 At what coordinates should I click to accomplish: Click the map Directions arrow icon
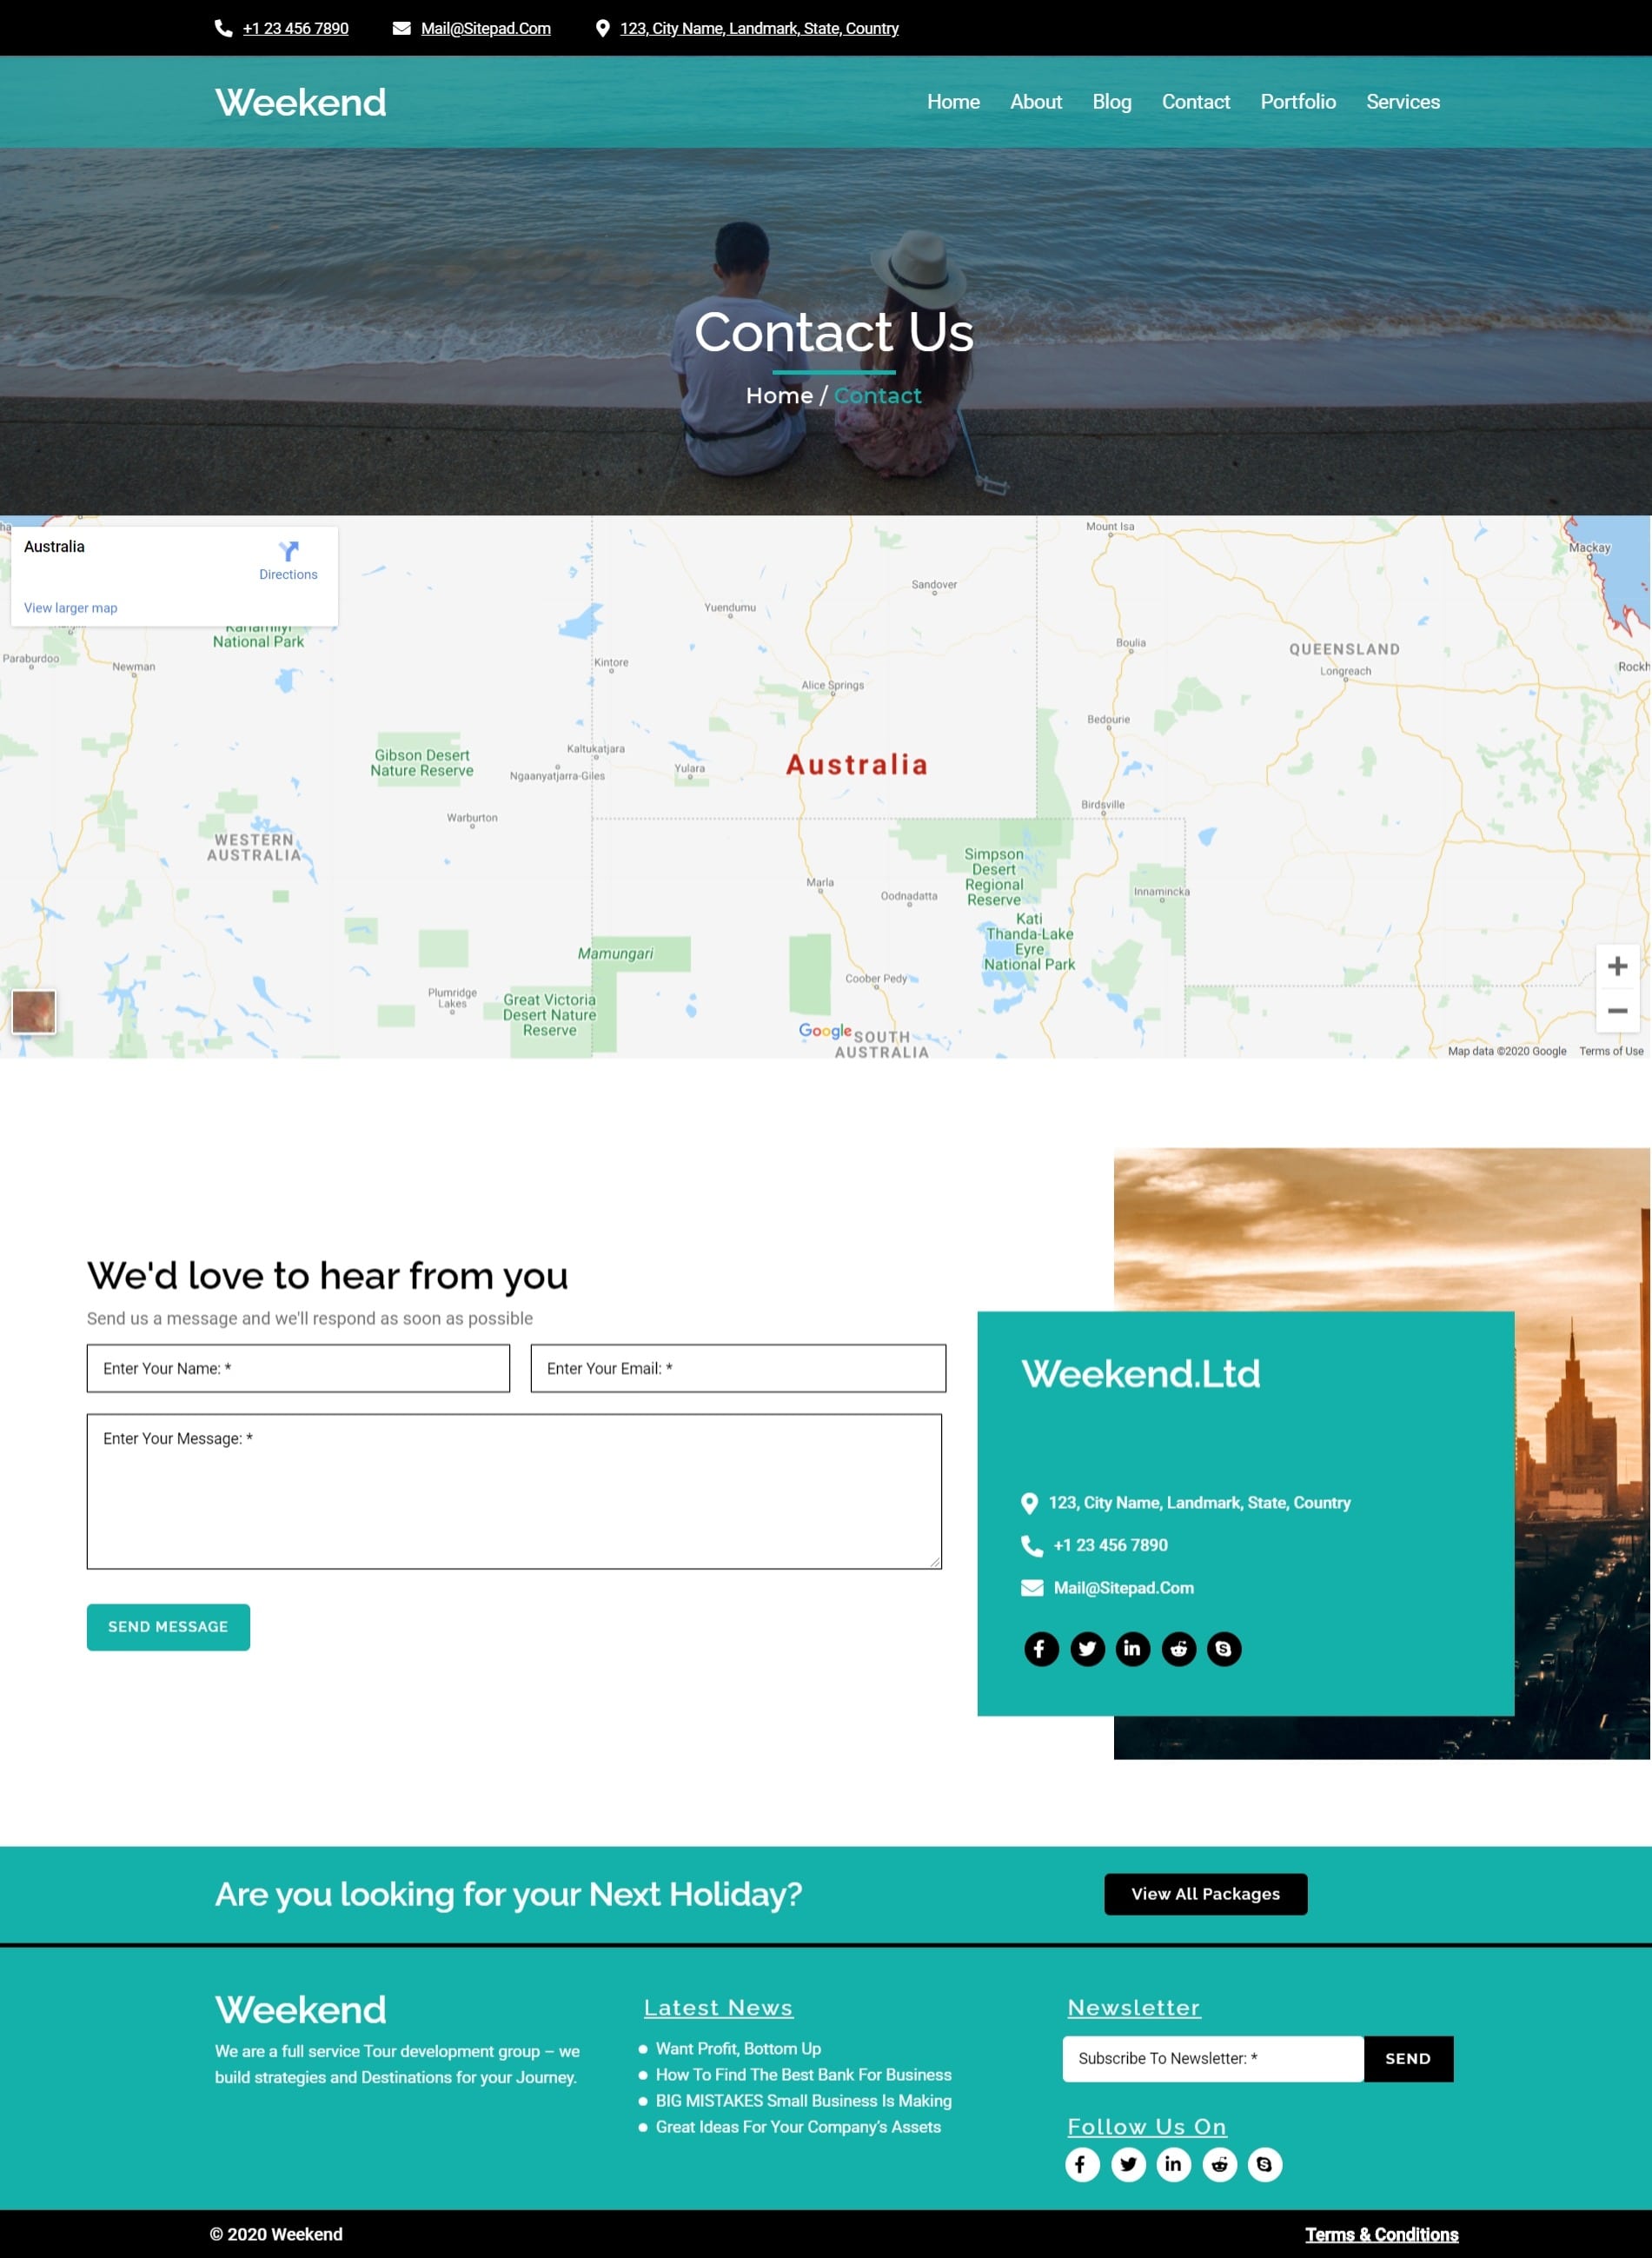coord(289,551)
